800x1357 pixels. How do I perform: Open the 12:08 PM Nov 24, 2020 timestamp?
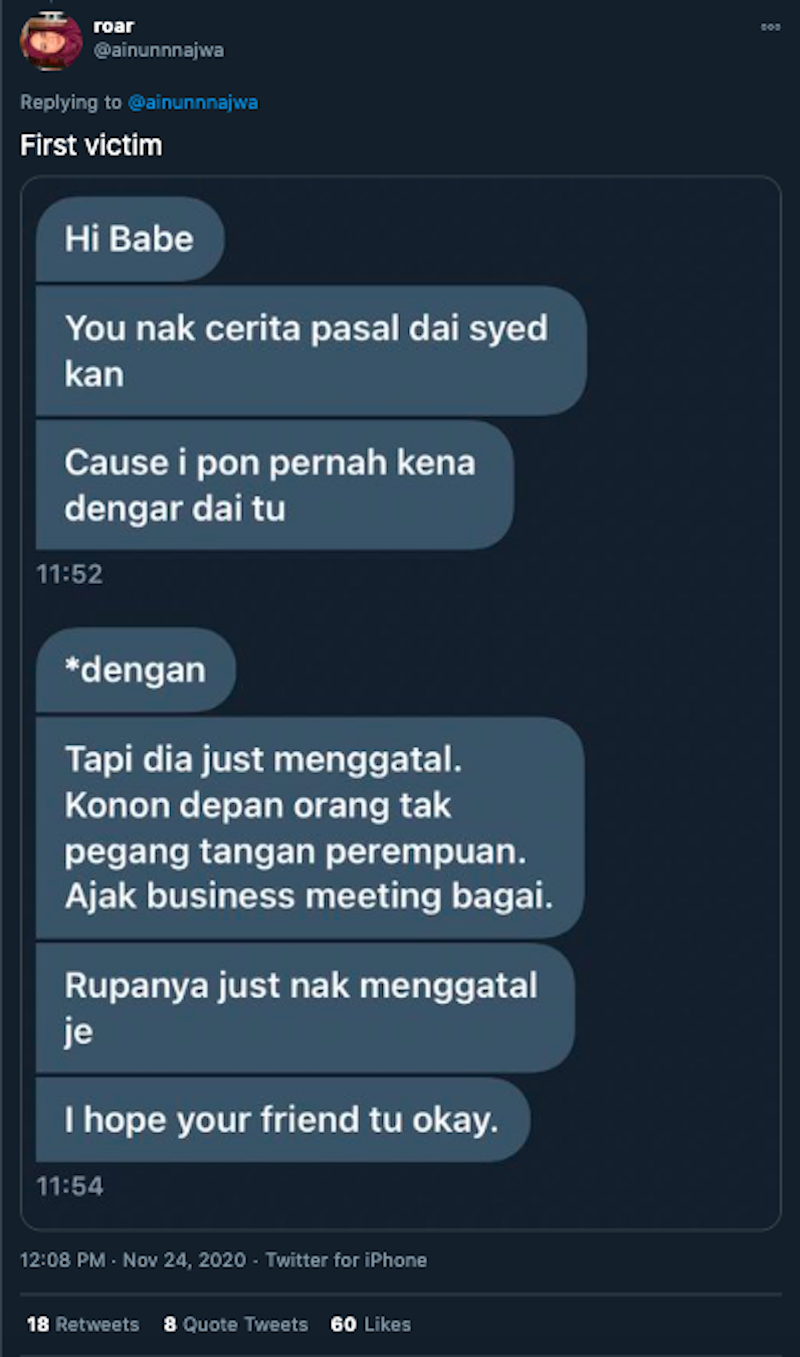pos(133,1260)
